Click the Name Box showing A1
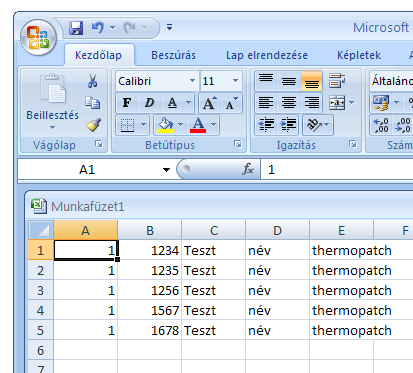Image resolution: width=413 pixels, height=373 pixels. coord(87,170)
